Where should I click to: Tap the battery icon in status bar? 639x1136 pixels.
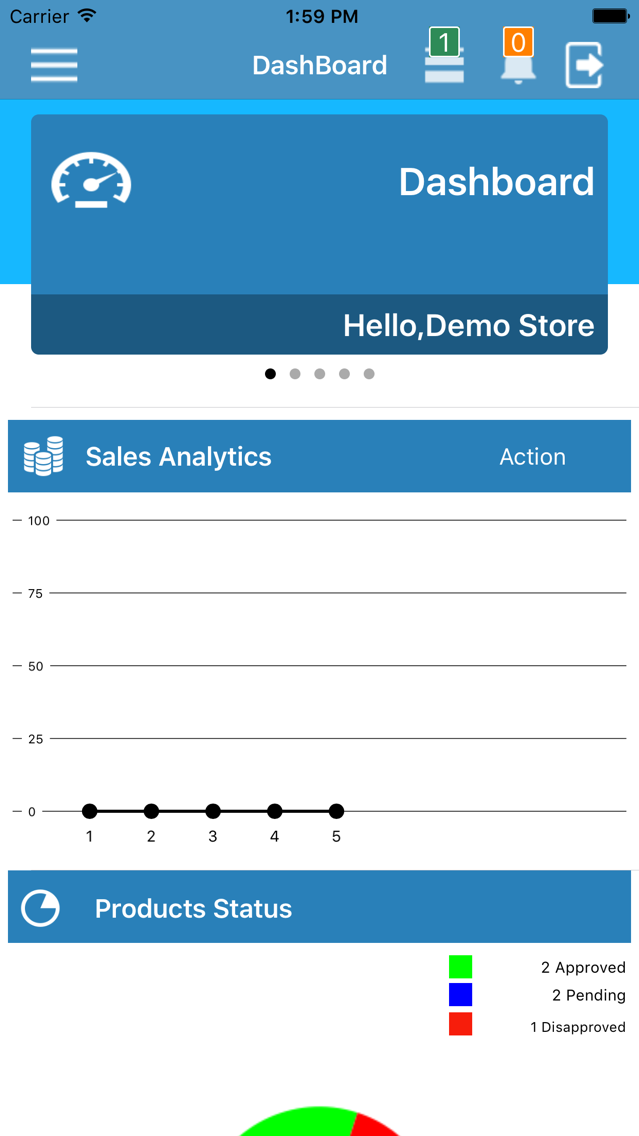pos(610,15)
